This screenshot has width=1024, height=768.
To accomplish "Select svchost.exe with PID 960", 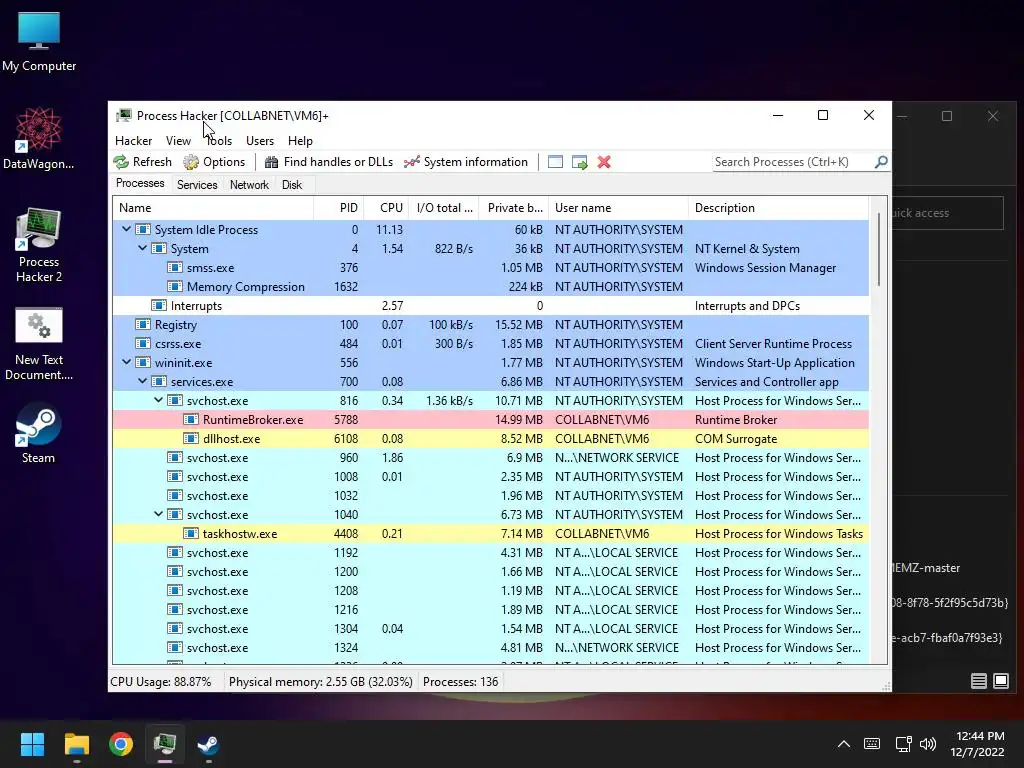I will coord(491,458).
